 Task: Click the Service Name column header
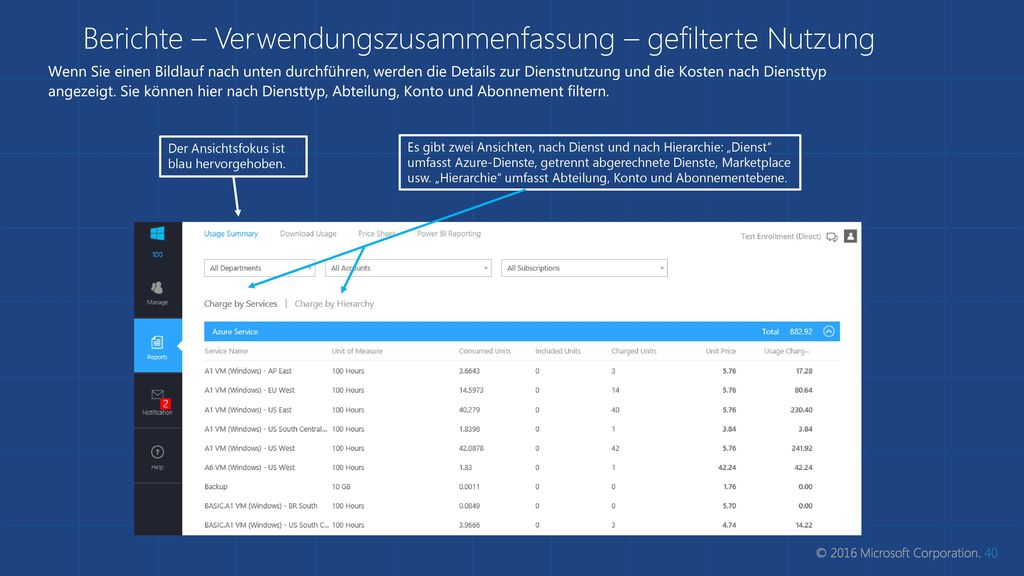coord(226,351)
